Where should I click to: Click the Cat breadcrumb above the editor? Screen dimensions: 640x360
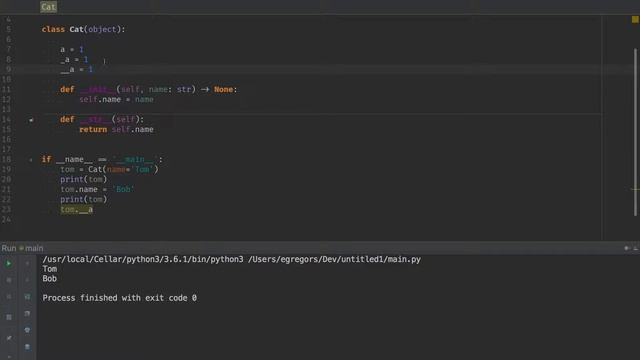click(x=48, y=7)
